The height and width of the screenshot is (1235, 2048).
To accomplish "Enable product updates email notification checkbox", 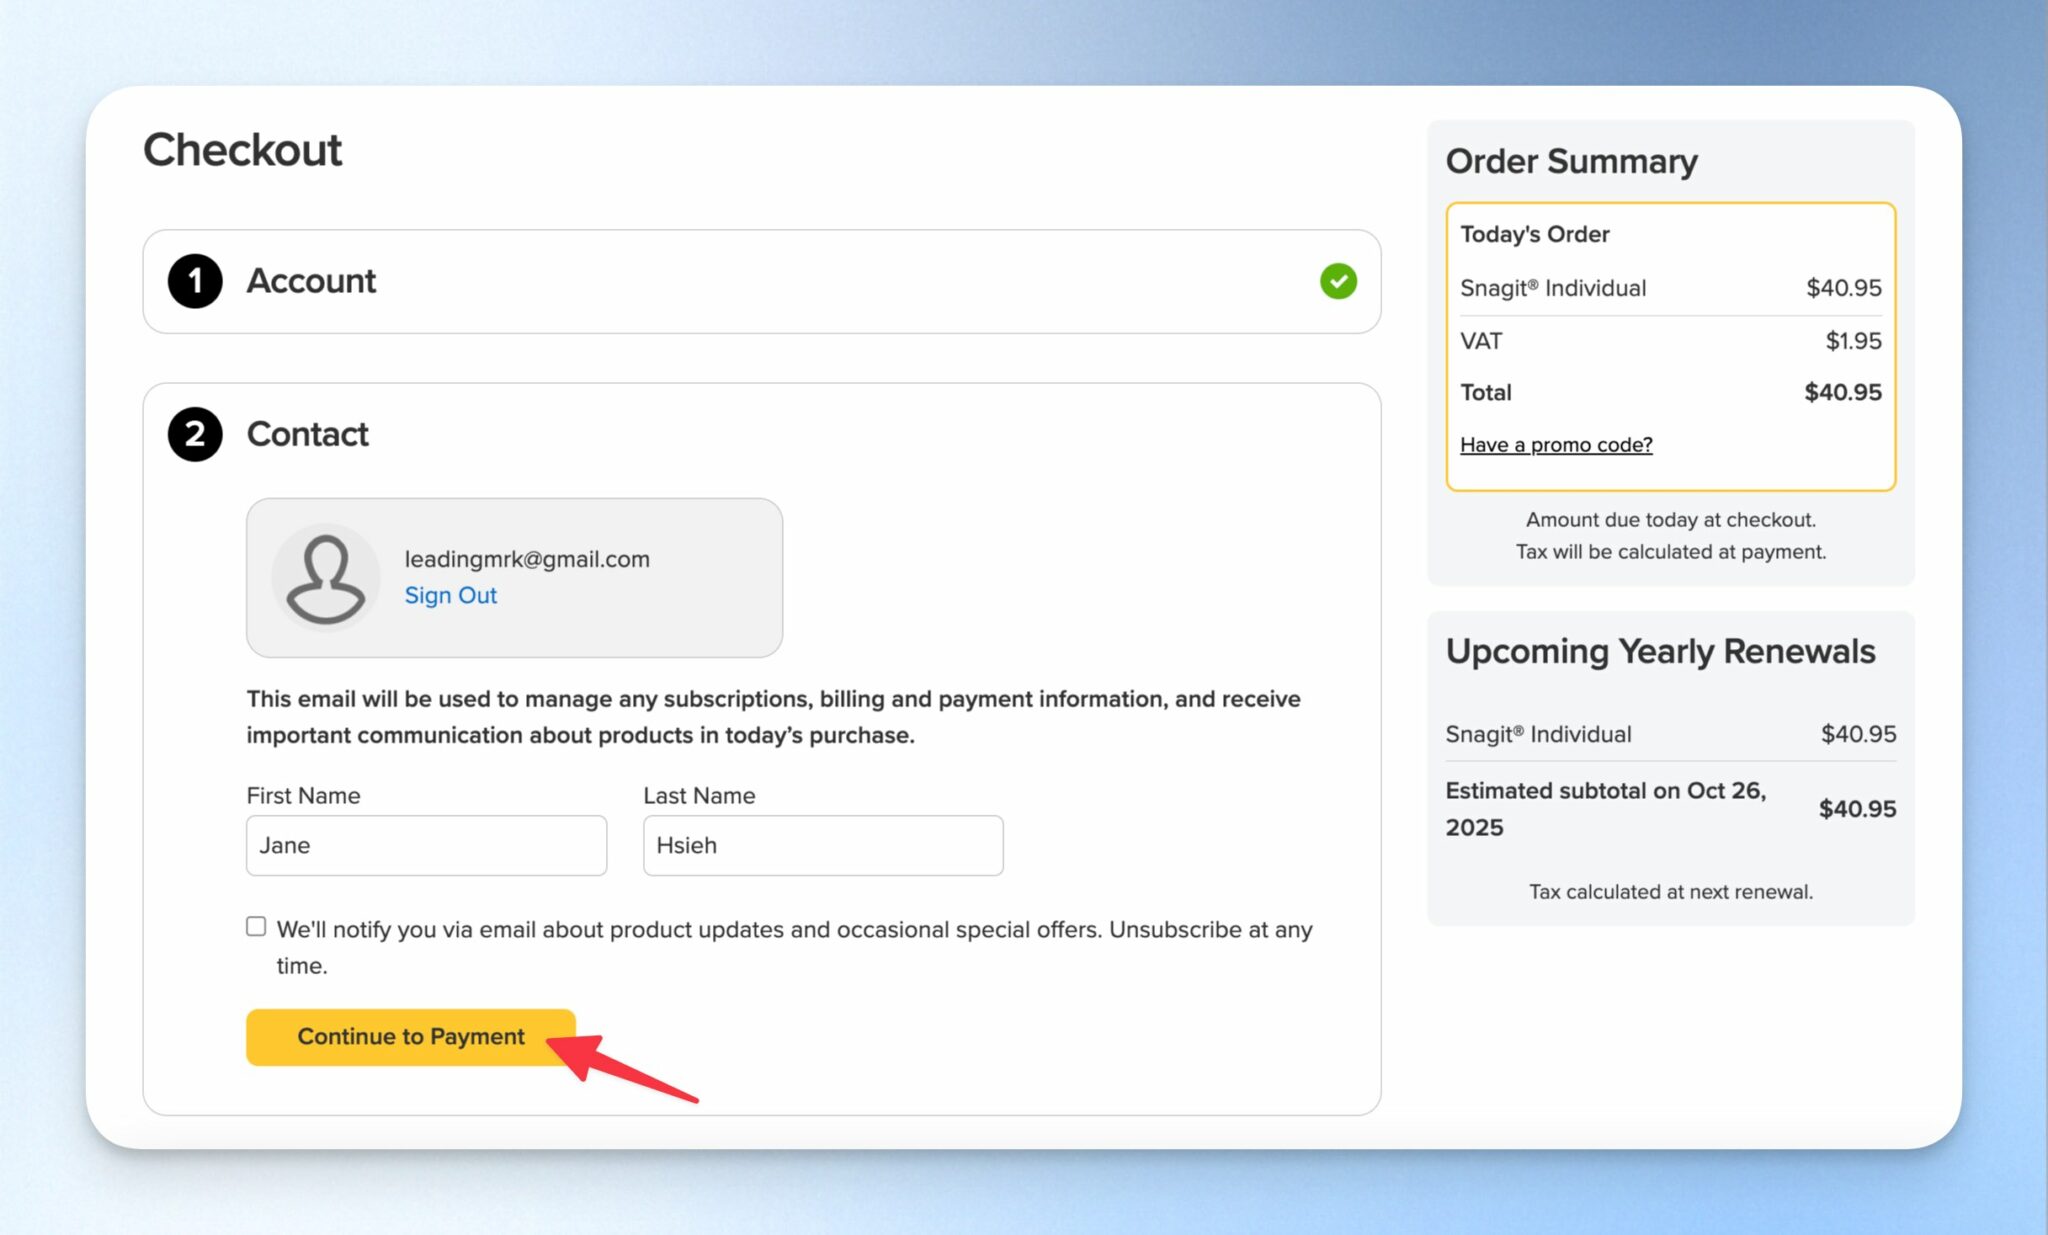I will click(x=256, y=927).
